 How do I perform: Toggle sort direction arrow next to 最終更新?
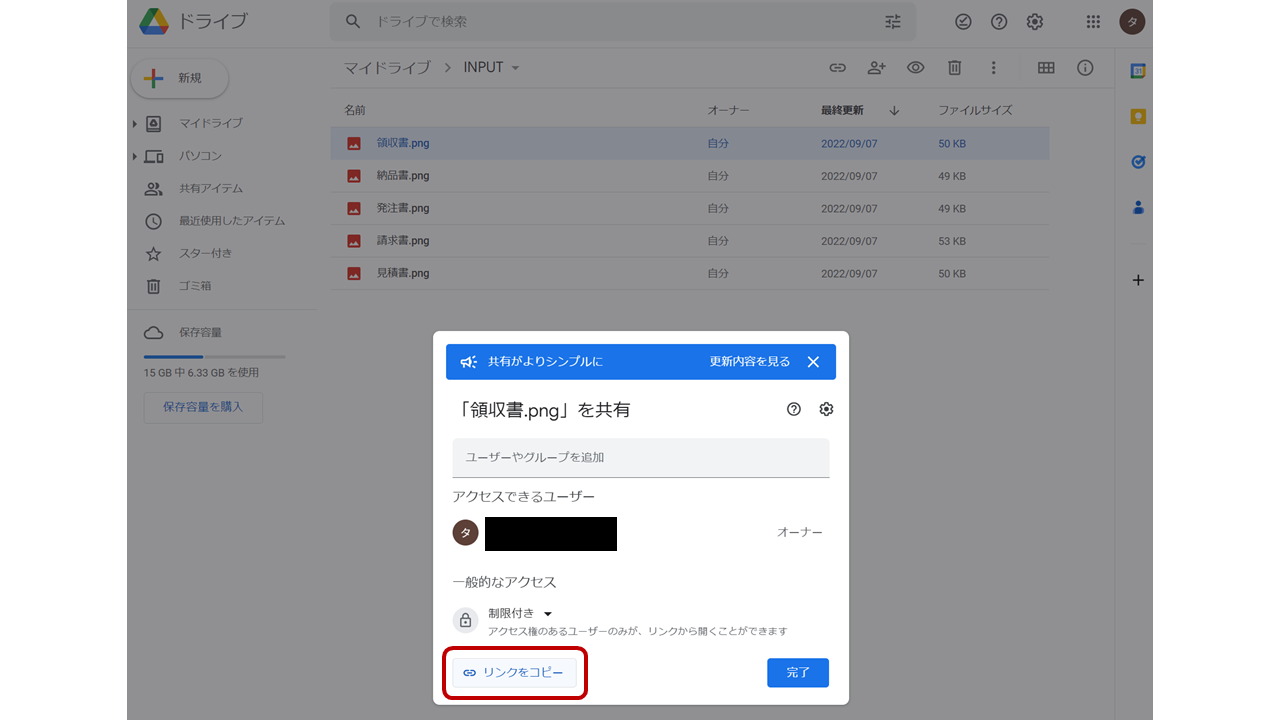(894, 111)
